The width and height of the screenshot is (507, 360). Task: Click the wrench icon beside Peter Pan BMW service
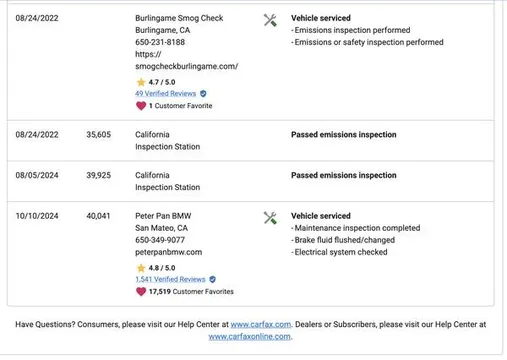tap(270, 218)
